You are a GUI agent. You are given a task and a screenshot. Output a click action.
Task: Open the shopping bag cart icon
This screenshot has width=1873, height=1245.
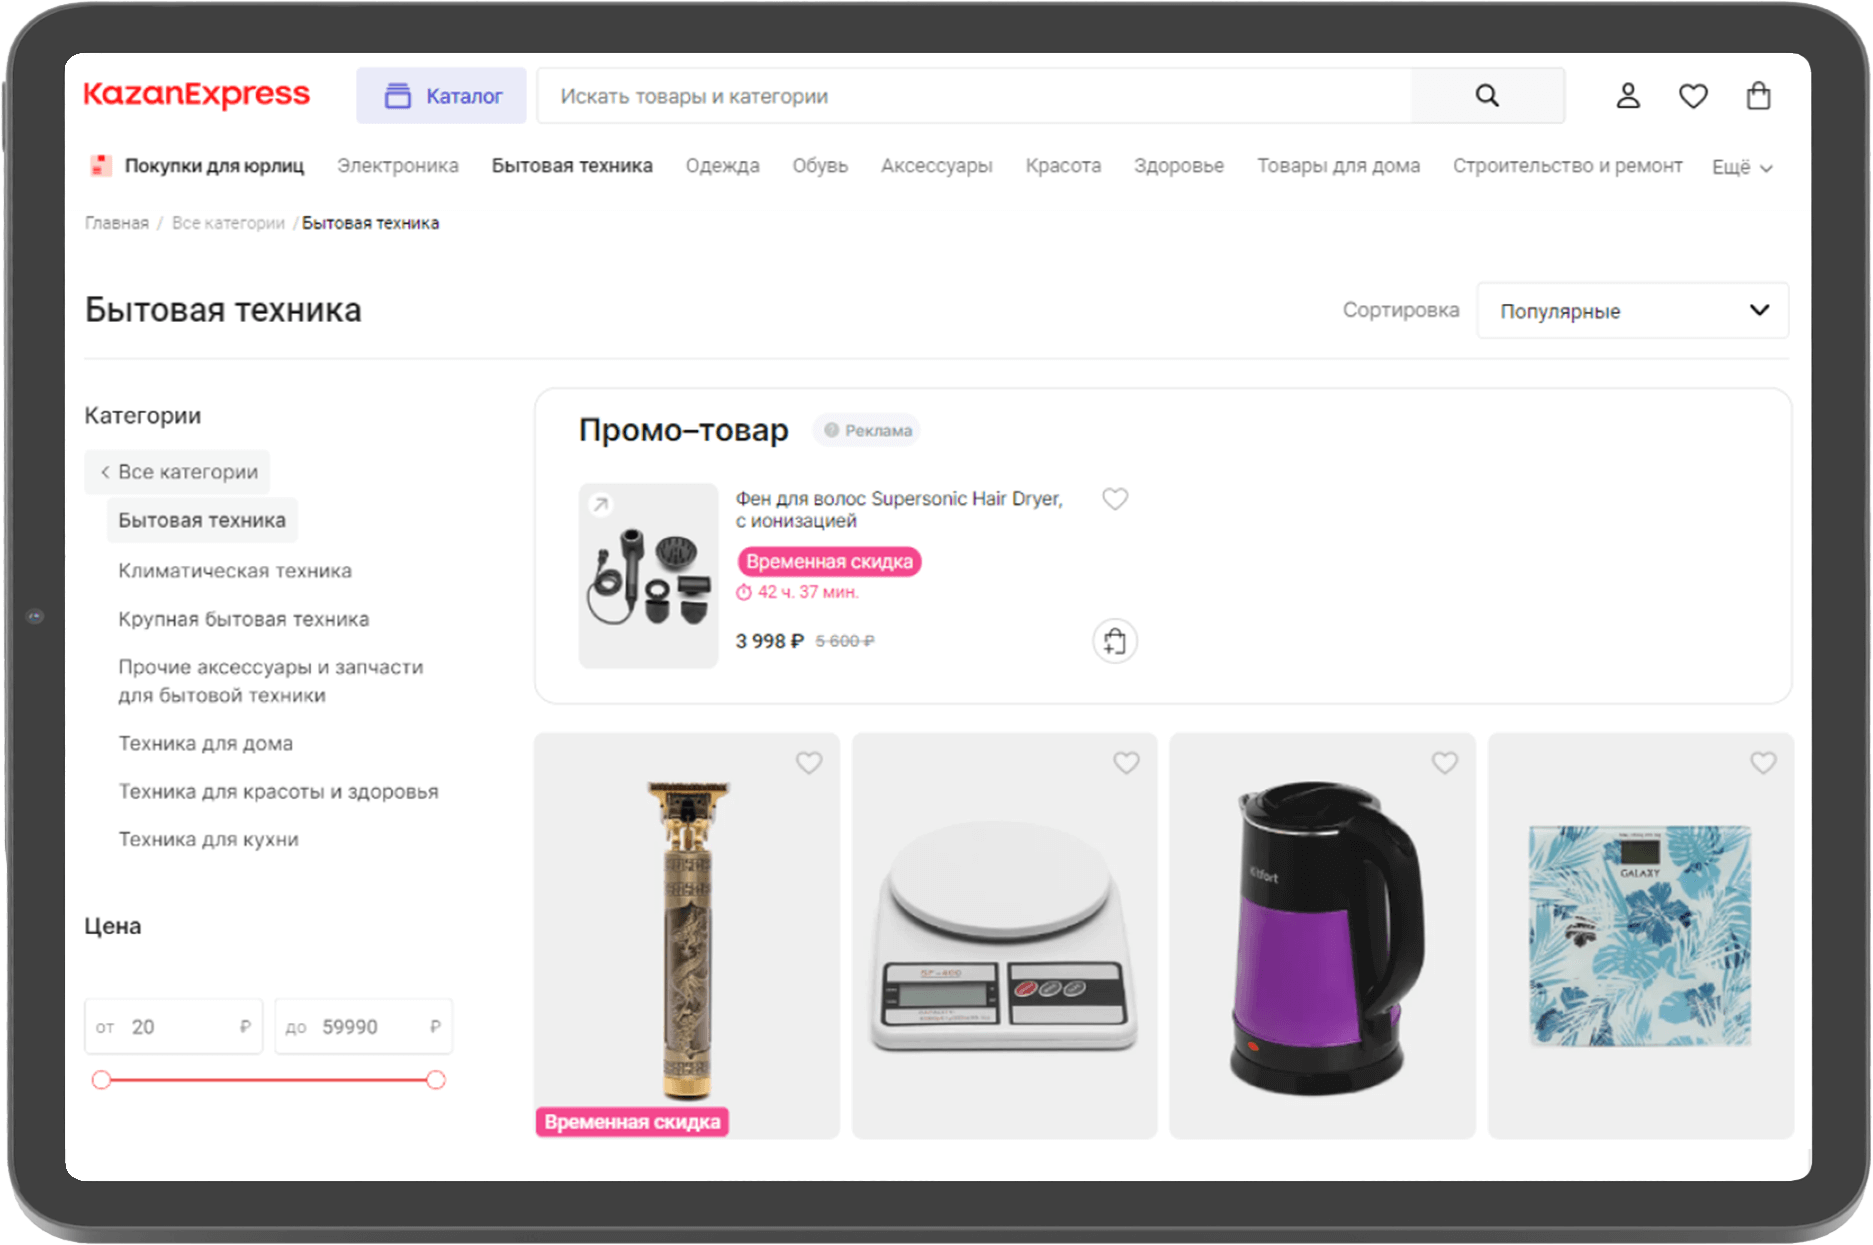tap(1758, 96)
